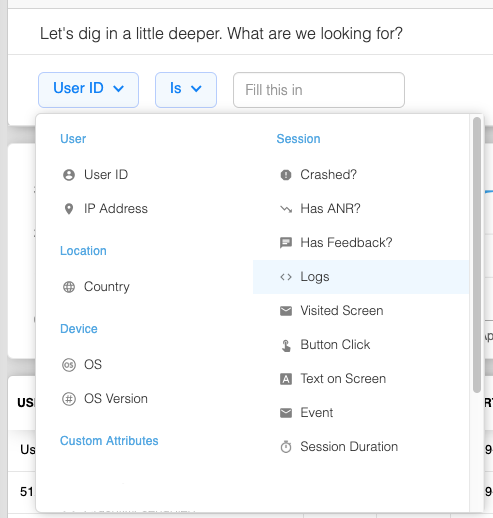
Task: Click the Location section heading
Action: pyautogui.click(x=83, y=251)
